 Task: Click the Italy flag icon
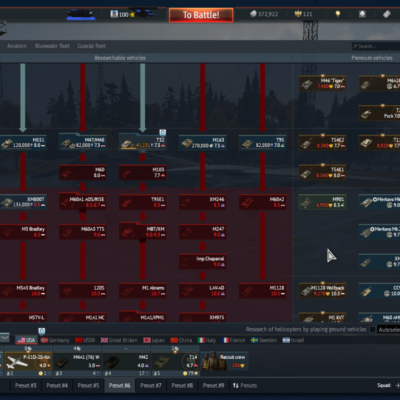pos(201,340)
